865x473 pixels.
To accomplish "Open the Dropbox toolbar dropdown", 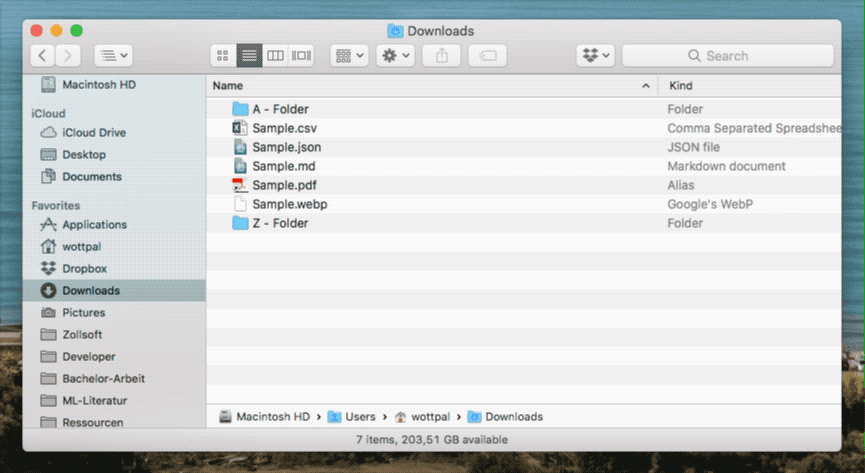I will pos(596,56).
